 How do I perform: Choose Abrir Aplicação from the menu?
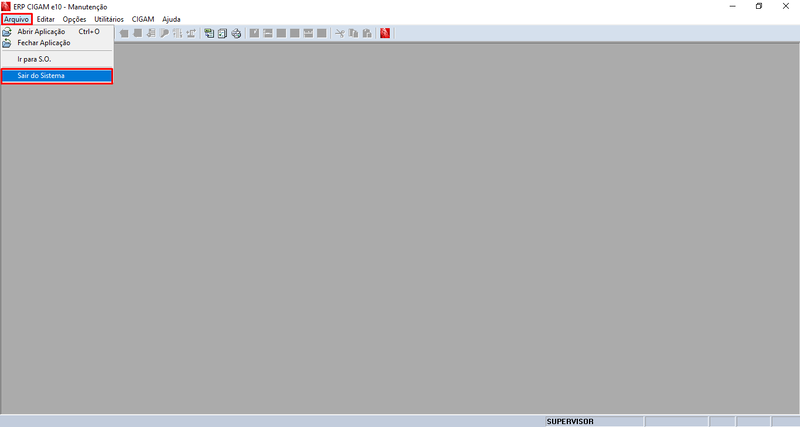pyautogui.click(x=57, y=32)
